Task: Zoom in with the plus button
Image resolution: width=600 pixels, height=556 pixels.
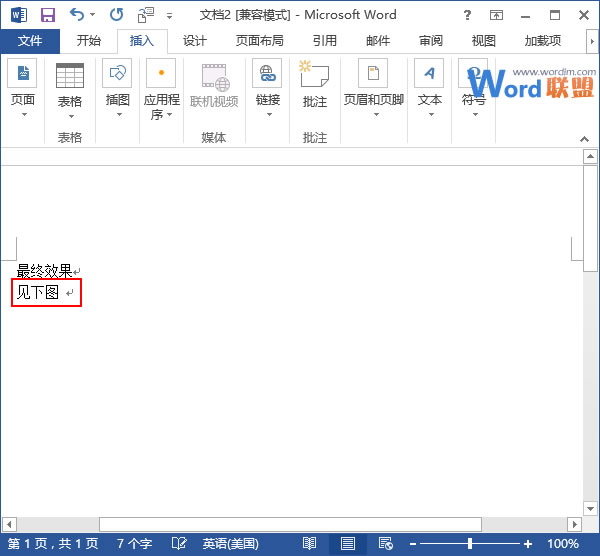Action: tap(528, 544)
